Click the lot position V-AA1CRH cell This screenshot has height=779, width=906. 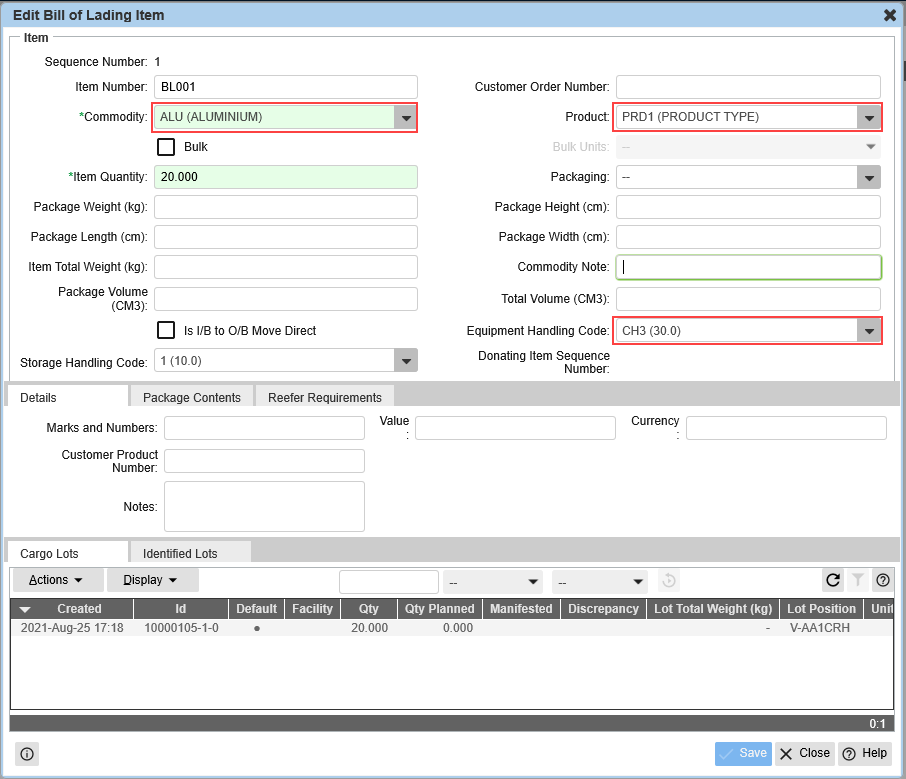tap(819, 628)
